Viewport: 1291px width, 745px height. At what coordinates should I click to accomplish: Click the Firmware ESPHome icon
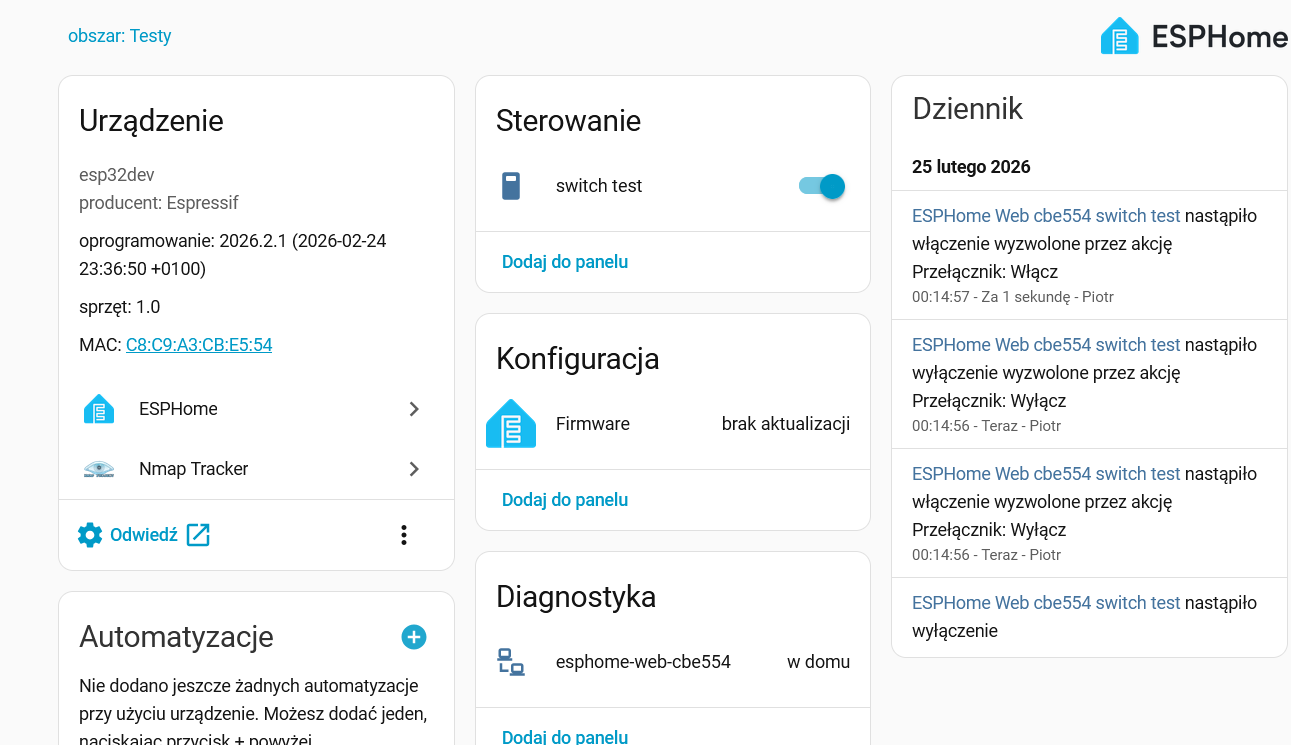tap(511, 424)
